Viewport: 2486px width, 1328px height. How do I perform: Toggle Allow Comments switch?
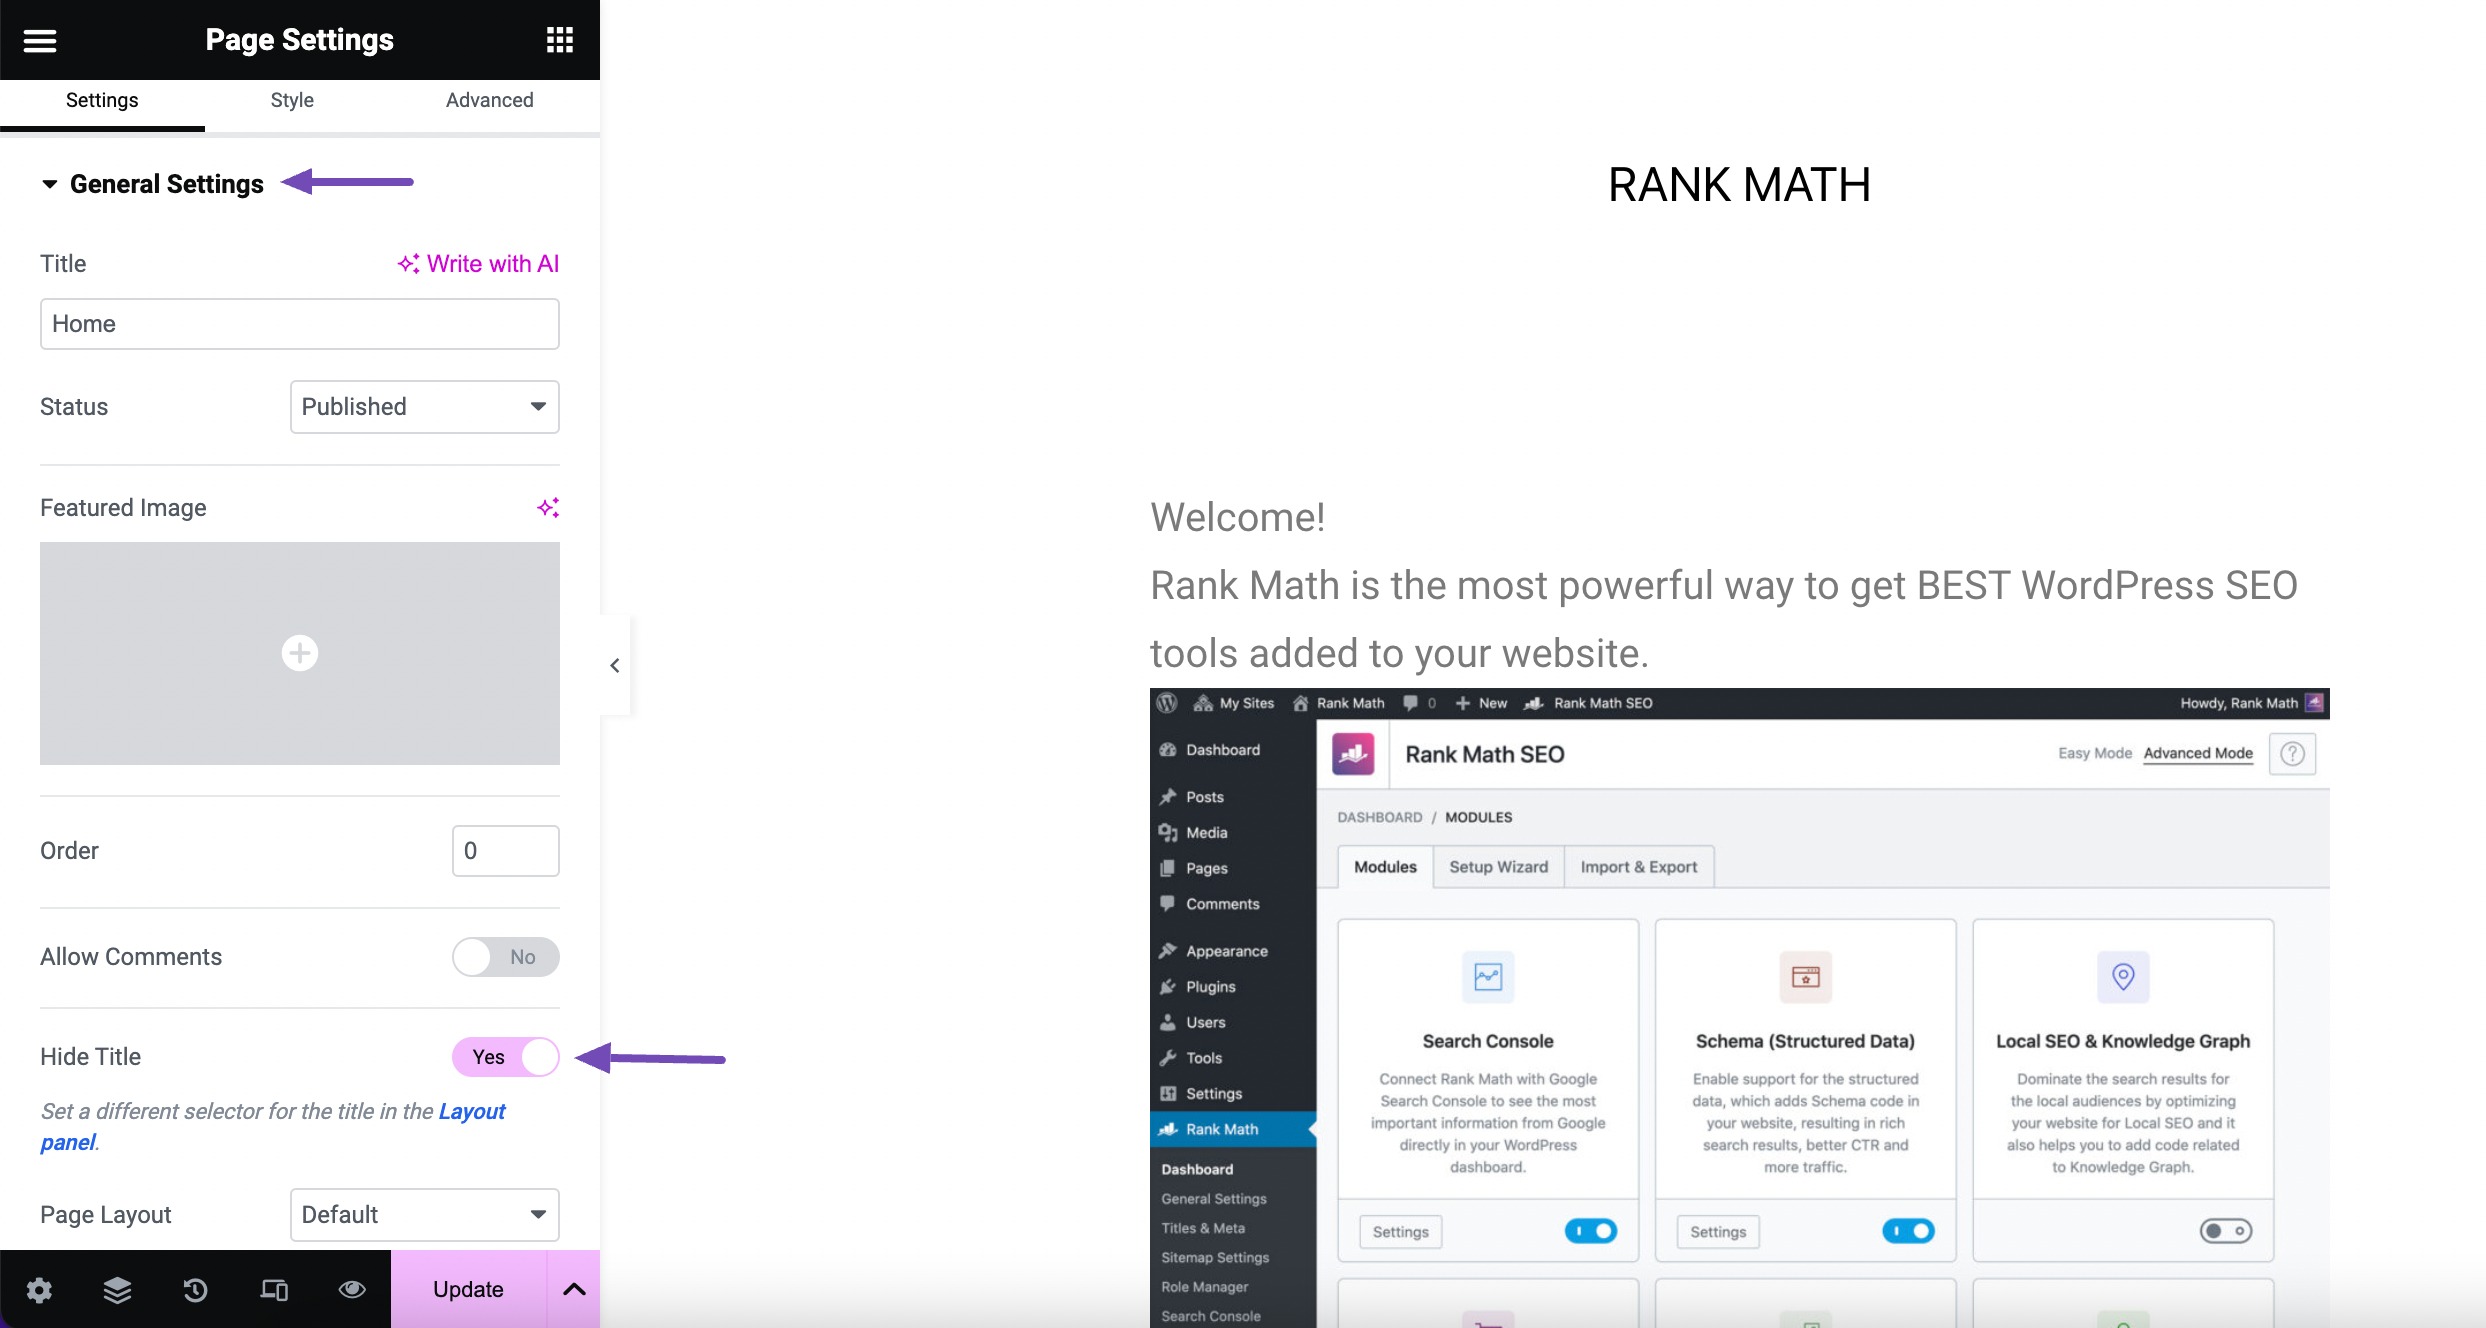point(506,957)
